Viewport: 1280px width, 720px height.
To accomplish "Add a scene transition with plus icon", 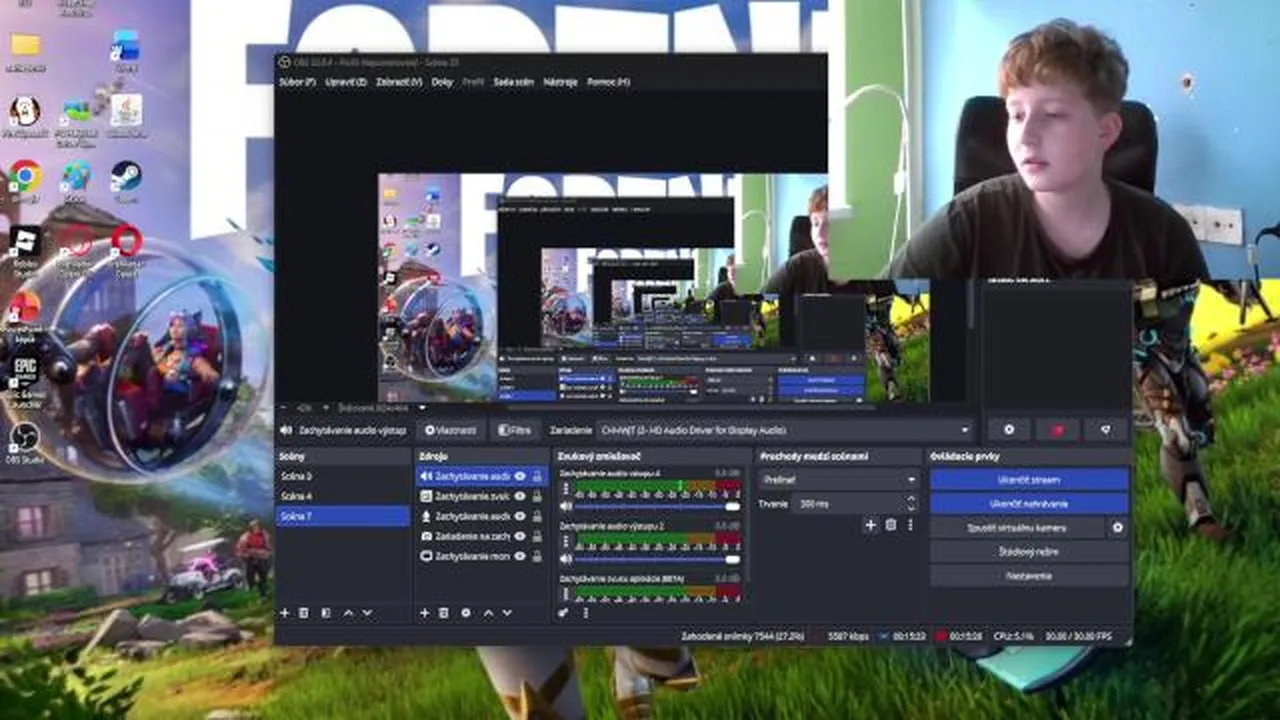I will coord(870,525).
